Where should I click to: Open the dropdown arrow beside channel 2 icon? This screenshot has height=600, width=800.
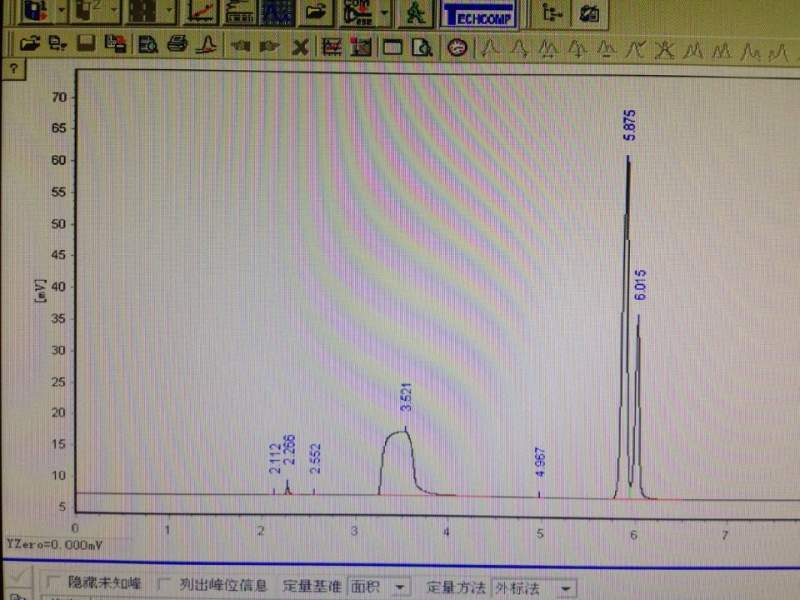point(114,11)
